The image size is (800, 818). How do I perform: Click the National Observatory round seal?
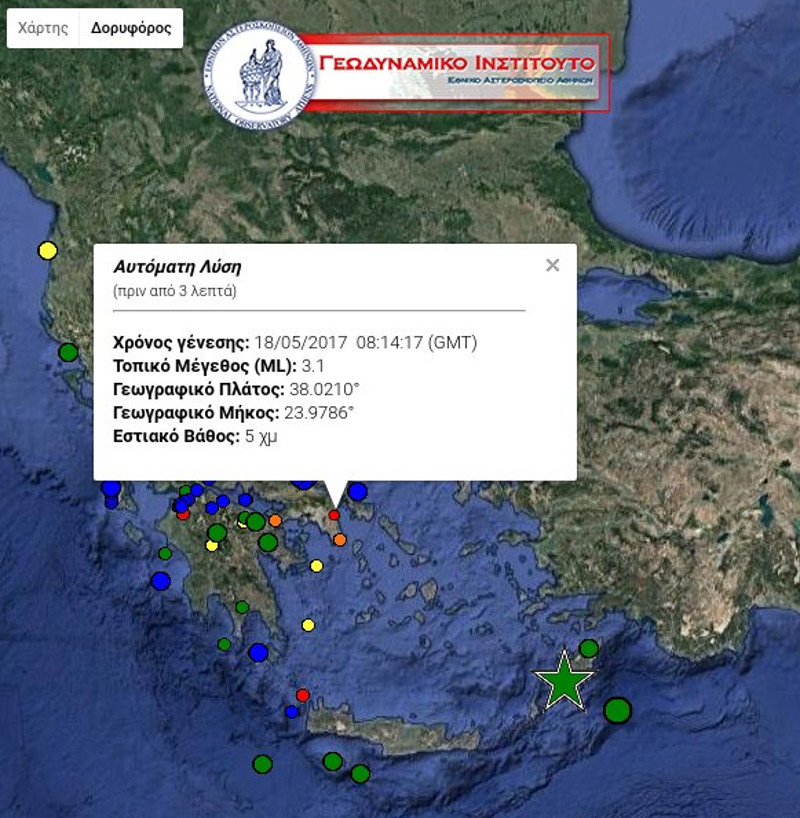click(x=260, y=75)
